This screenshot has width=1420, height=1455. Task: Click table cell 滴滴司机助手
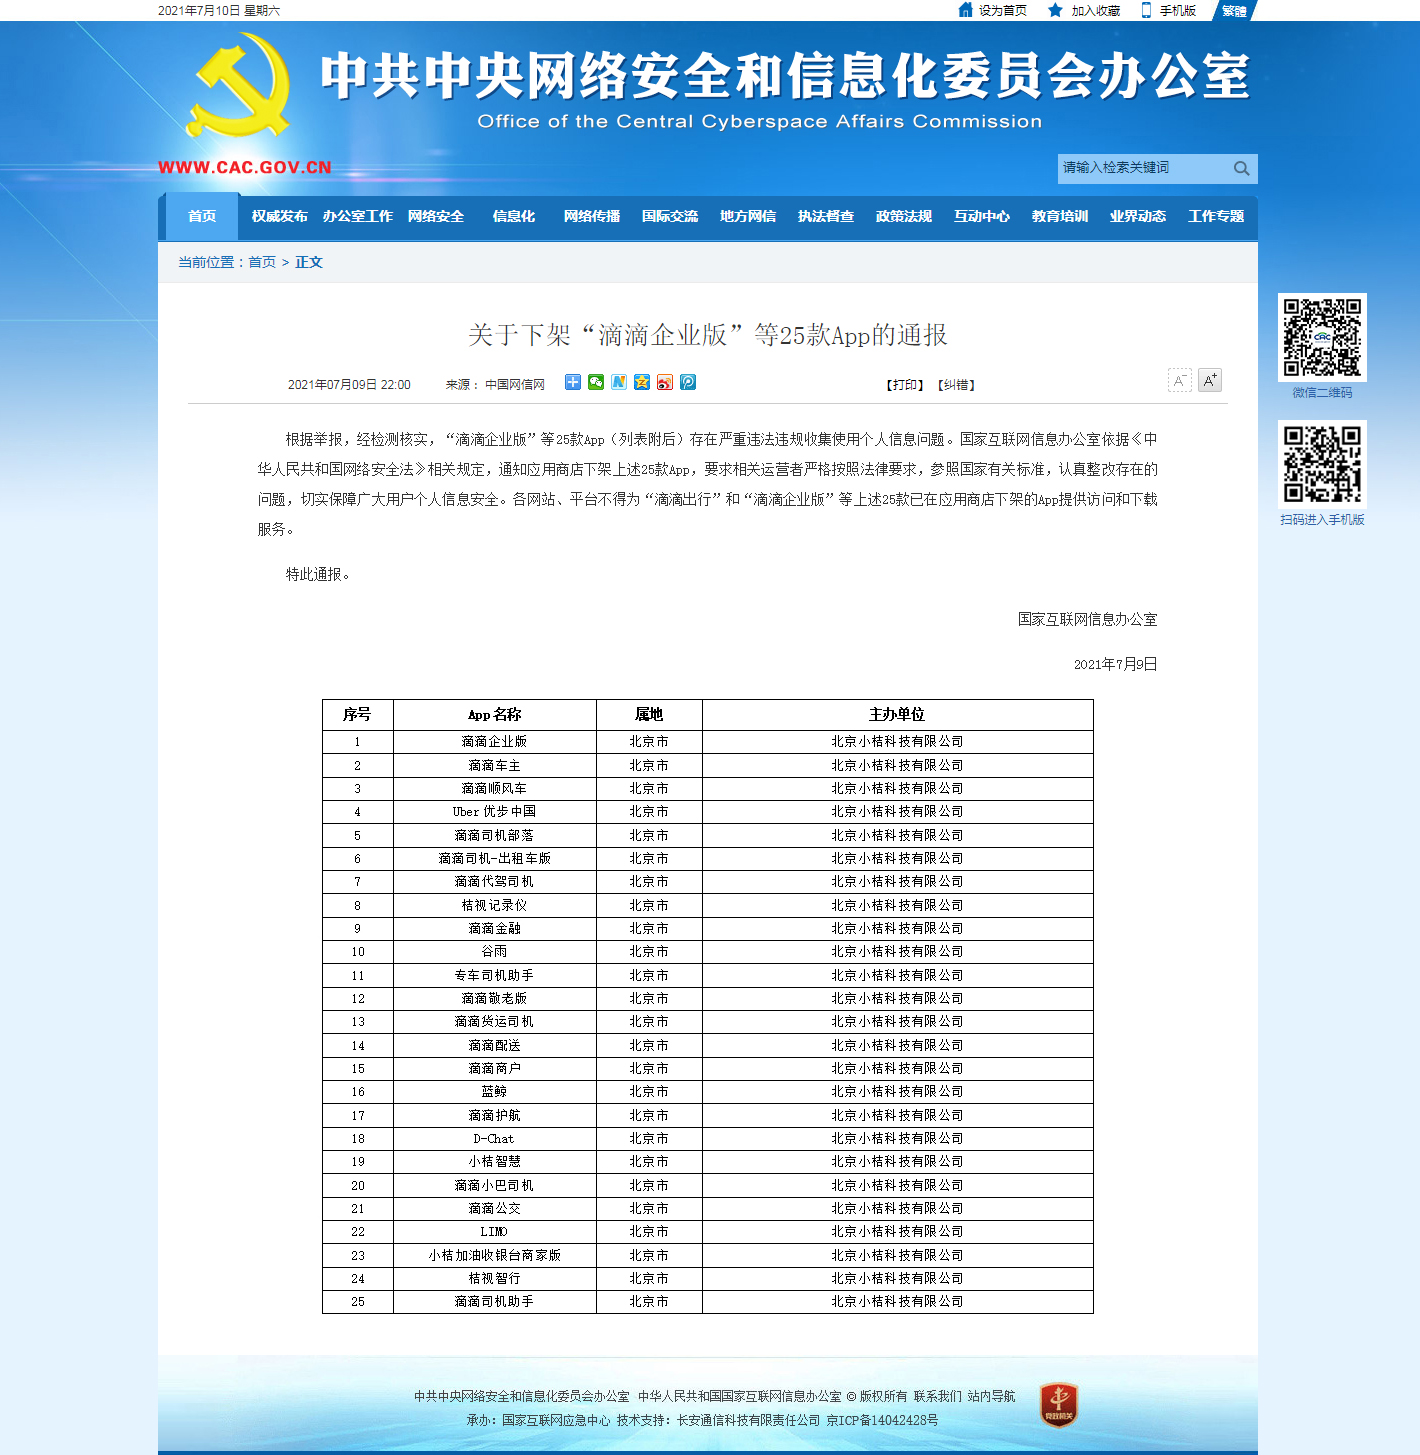click(x=494, y=1302)
